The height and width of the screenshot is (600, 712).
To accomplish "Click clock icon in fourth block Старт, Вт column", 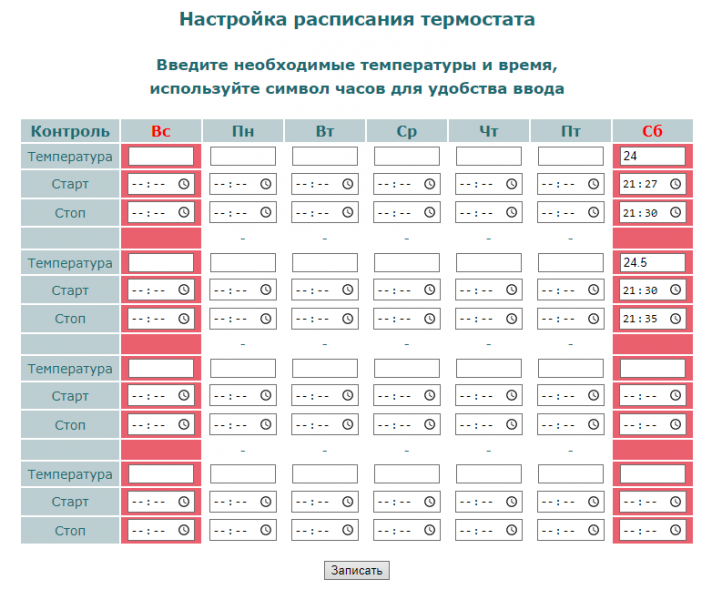I will pyautogui.click(x=347, y=501).
